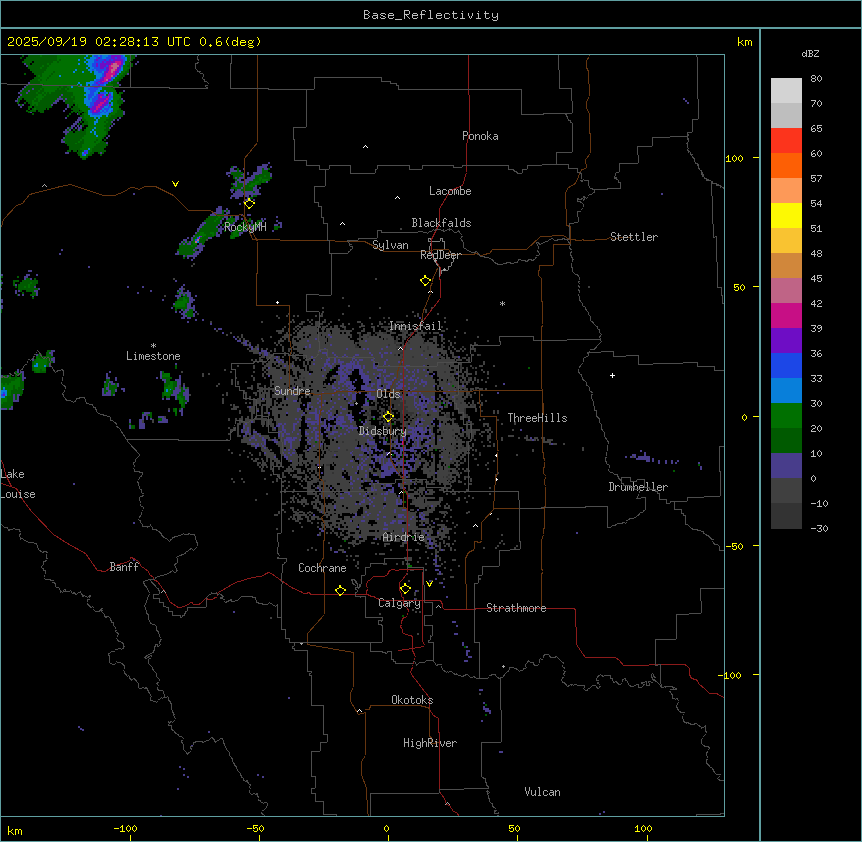The height and width of the screenshot is (842, 862).
Task: Click the Vulcan city label
Action: [542, 792]
